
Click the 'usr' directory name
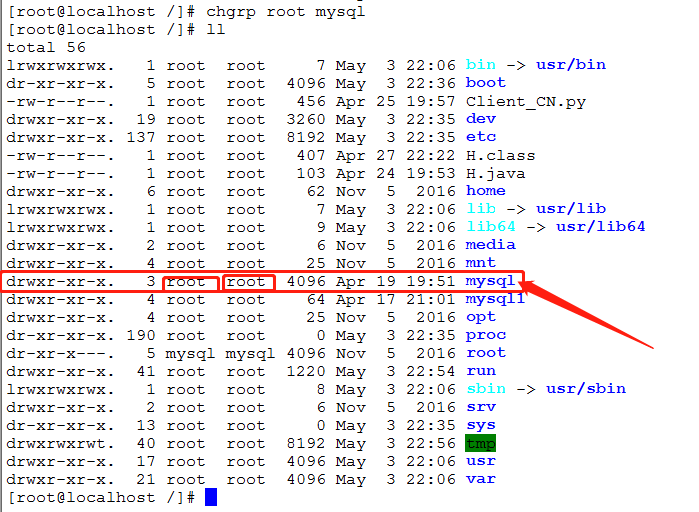pos(481,461)
